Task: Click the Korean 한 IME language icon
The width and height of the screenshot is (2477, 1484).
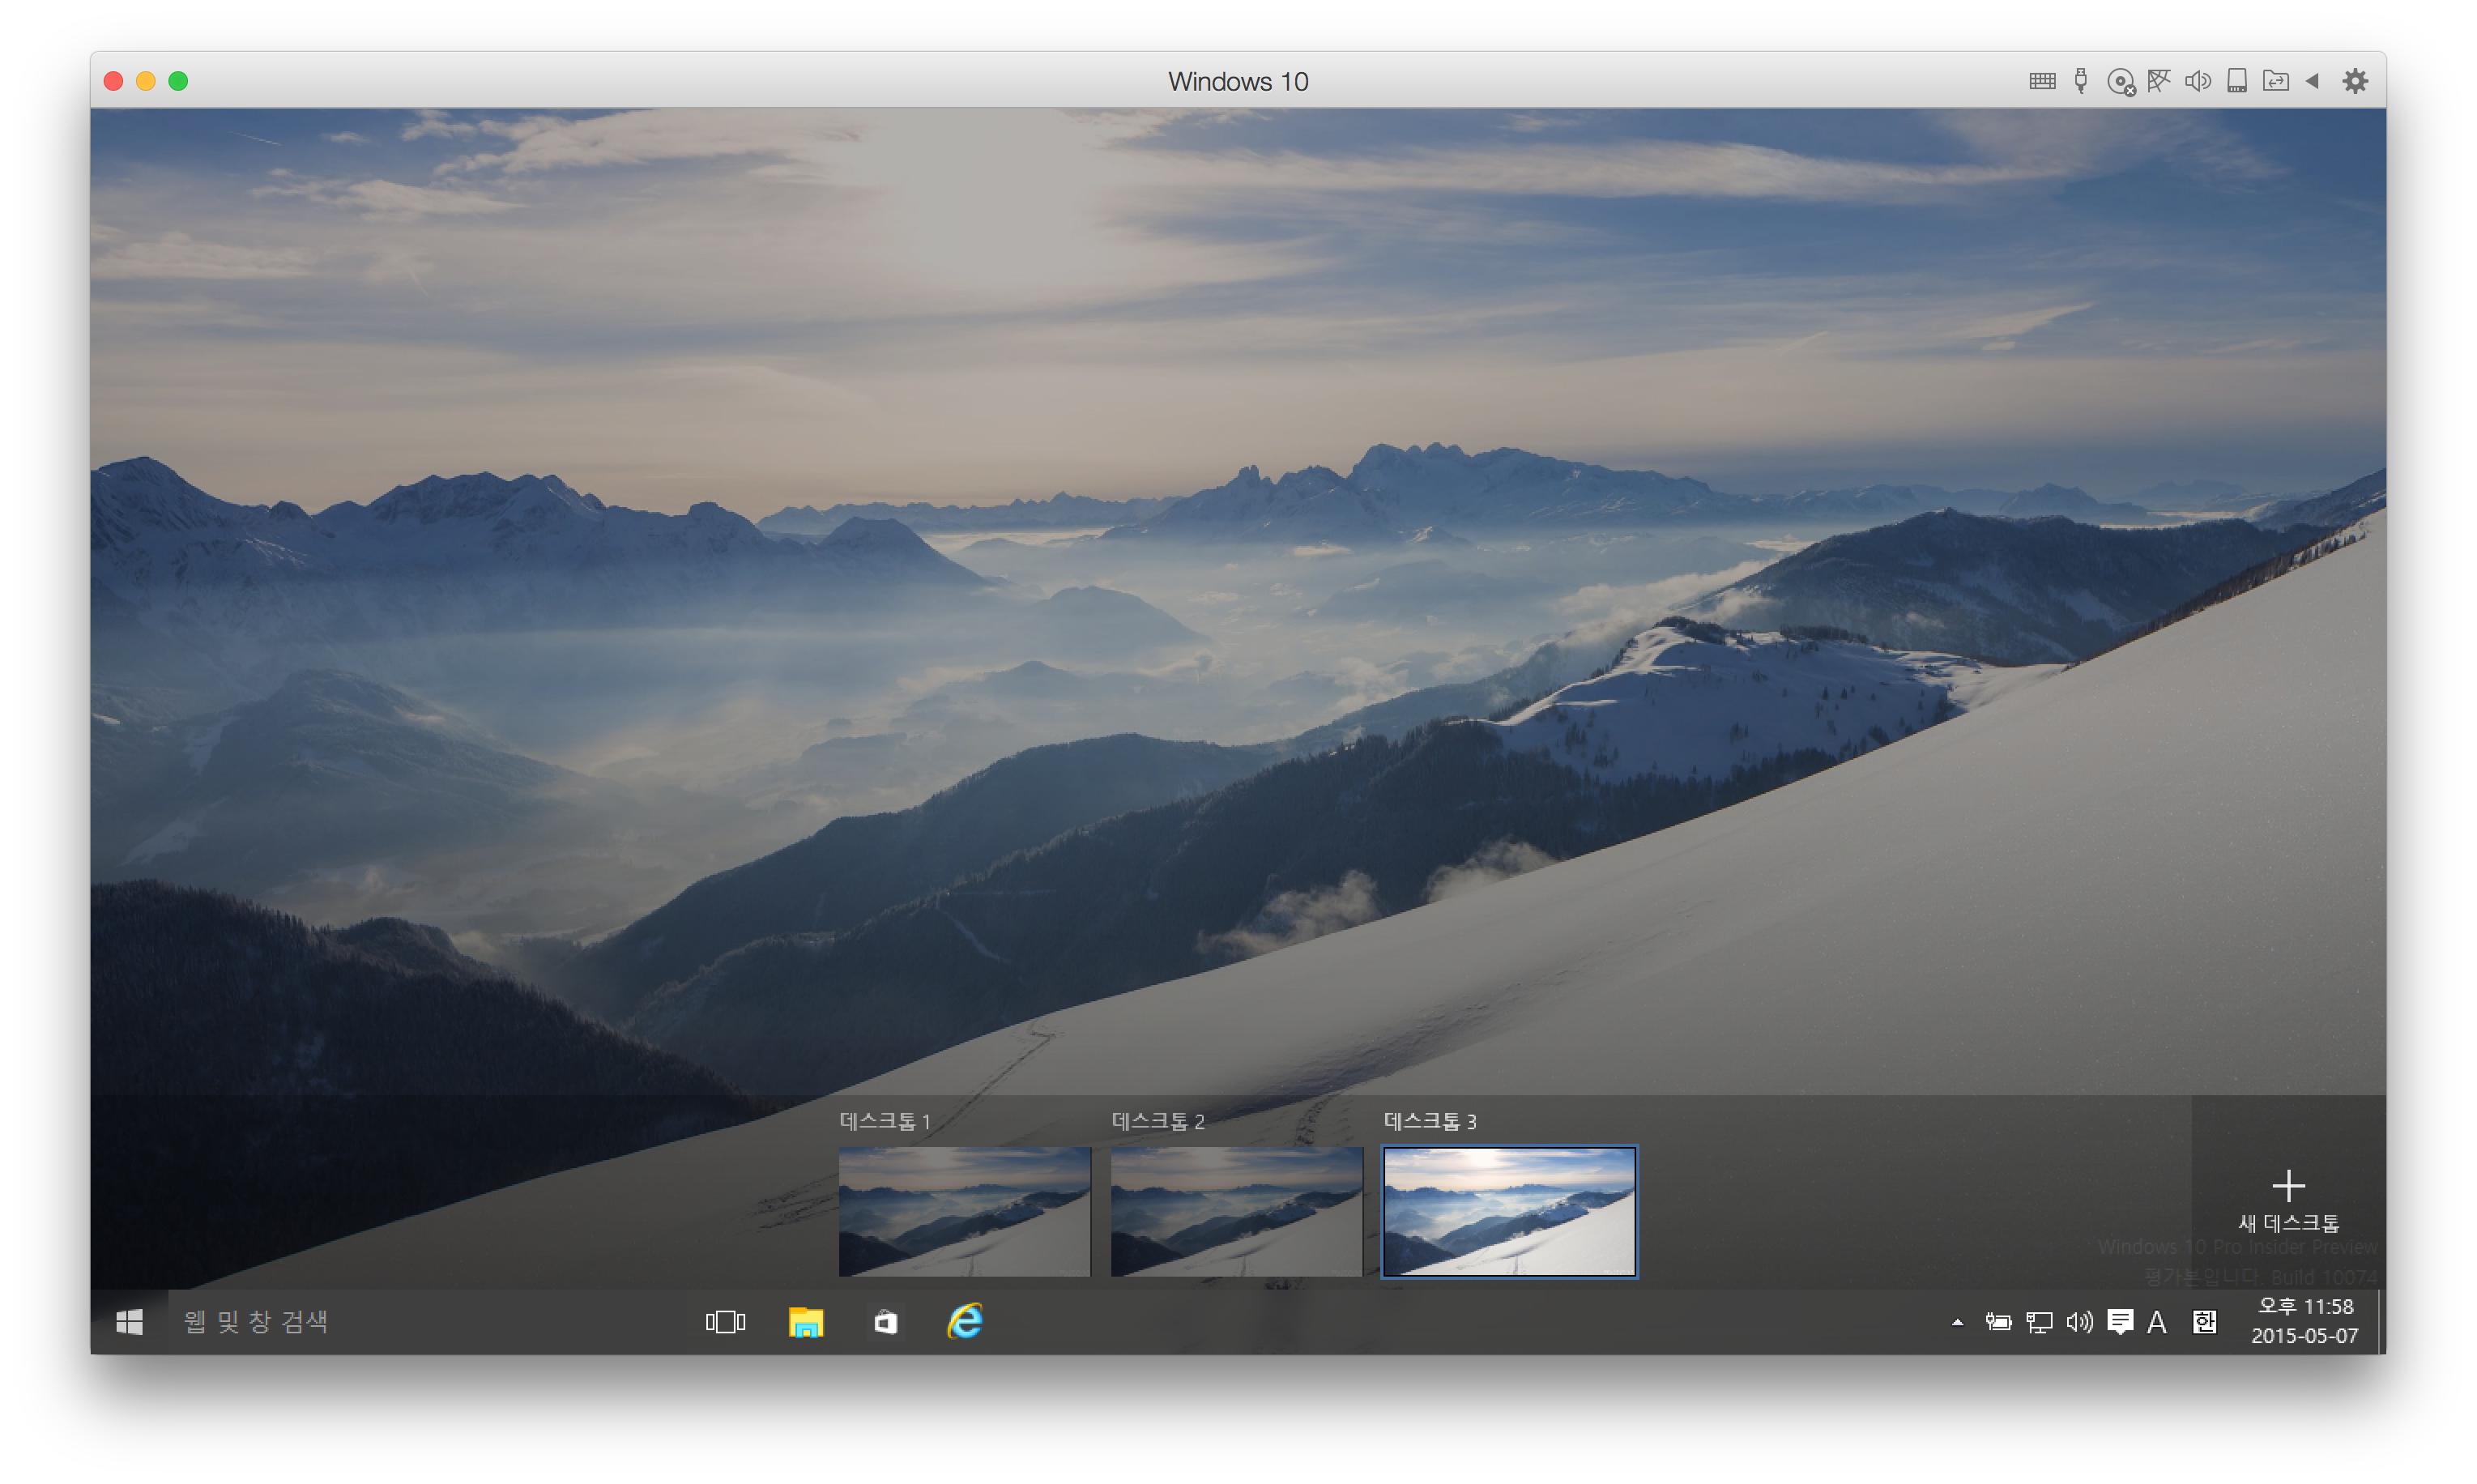Action: point(2205,1322)
